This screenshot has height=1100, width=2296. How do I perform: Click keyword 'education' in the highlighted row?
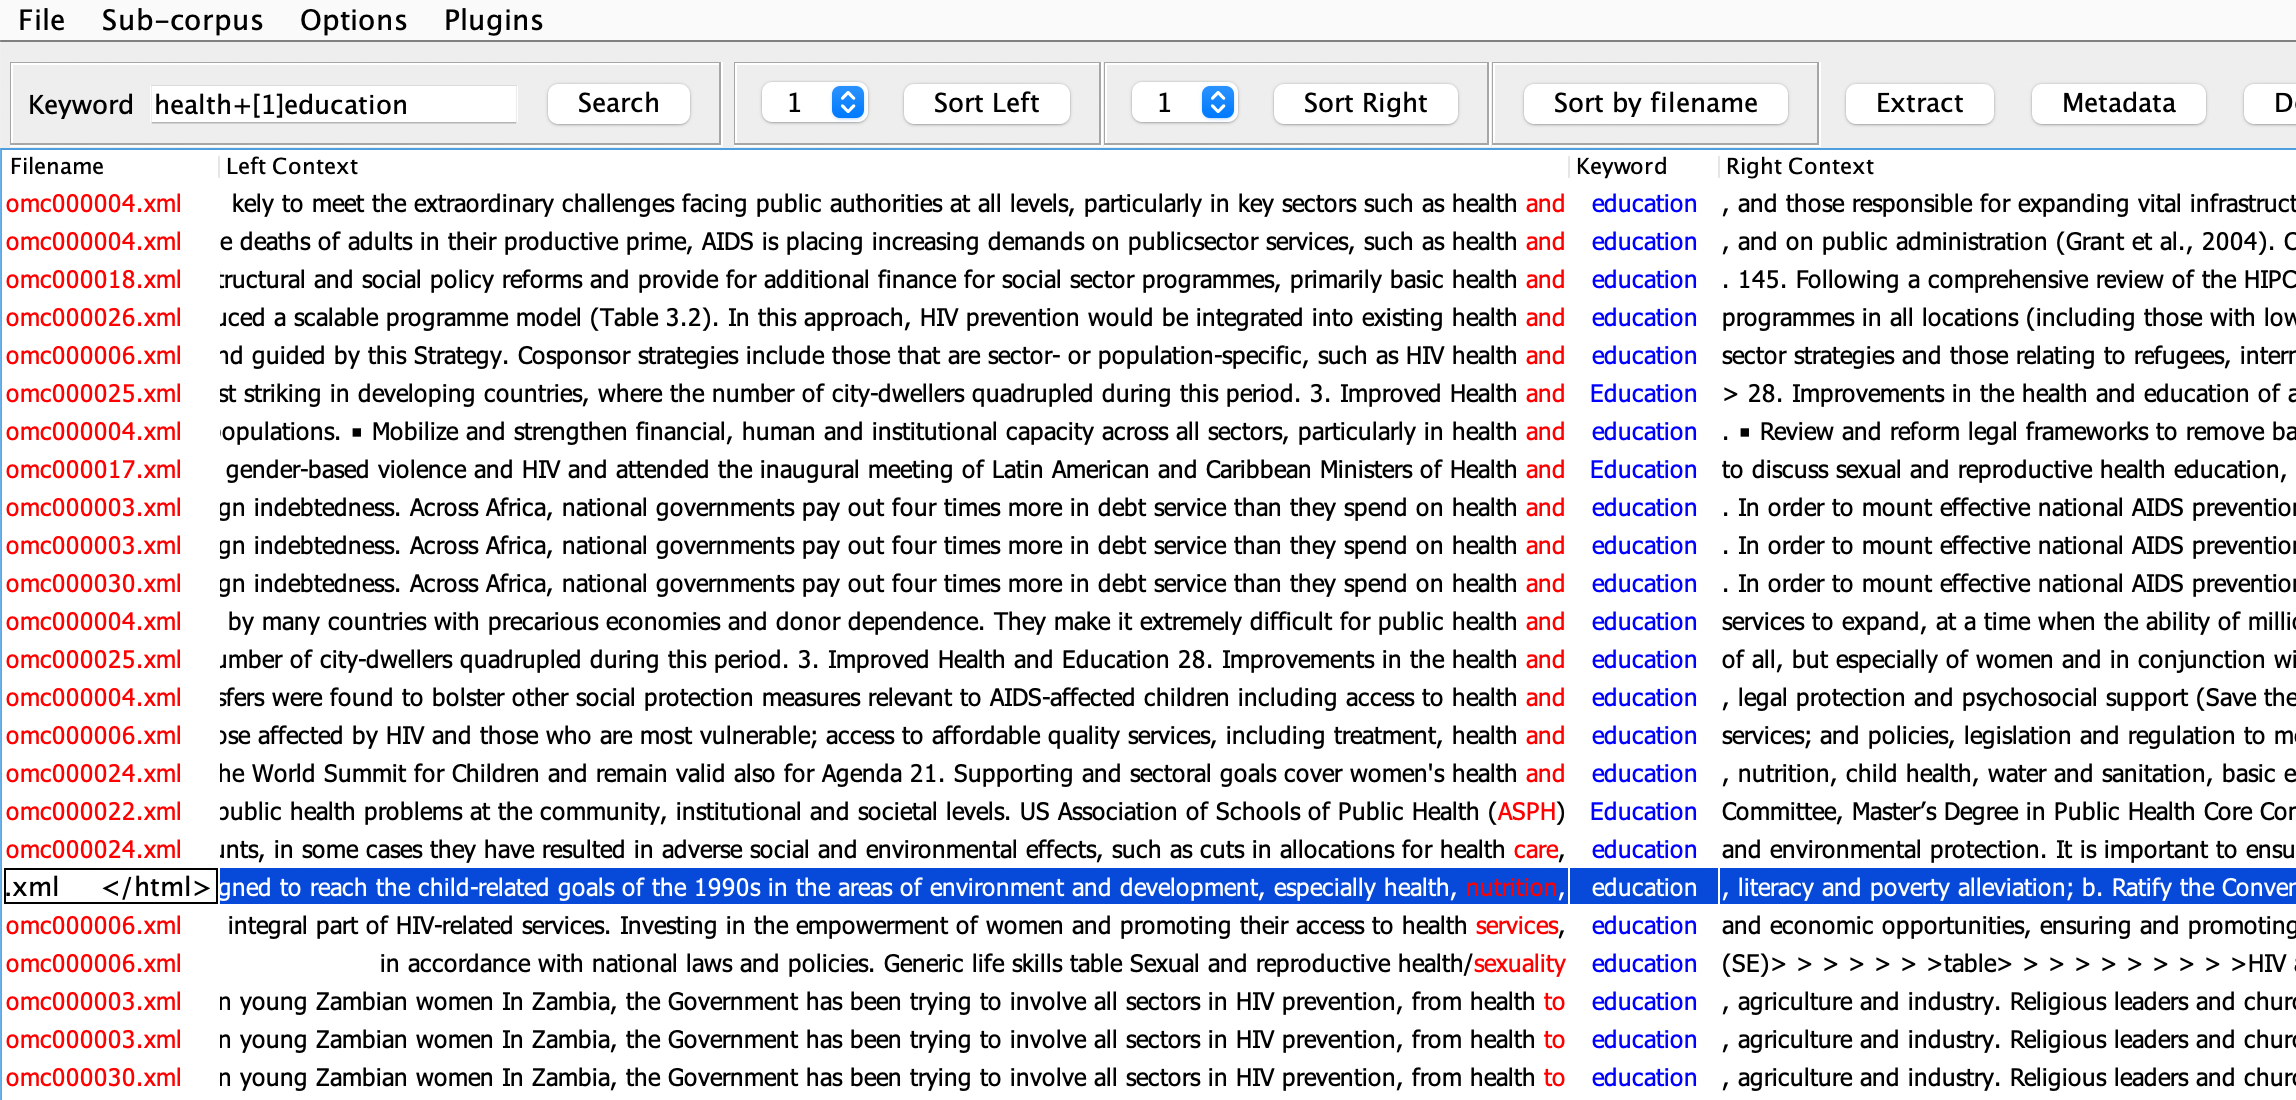pyautogui.click(x=1644, y=888)
